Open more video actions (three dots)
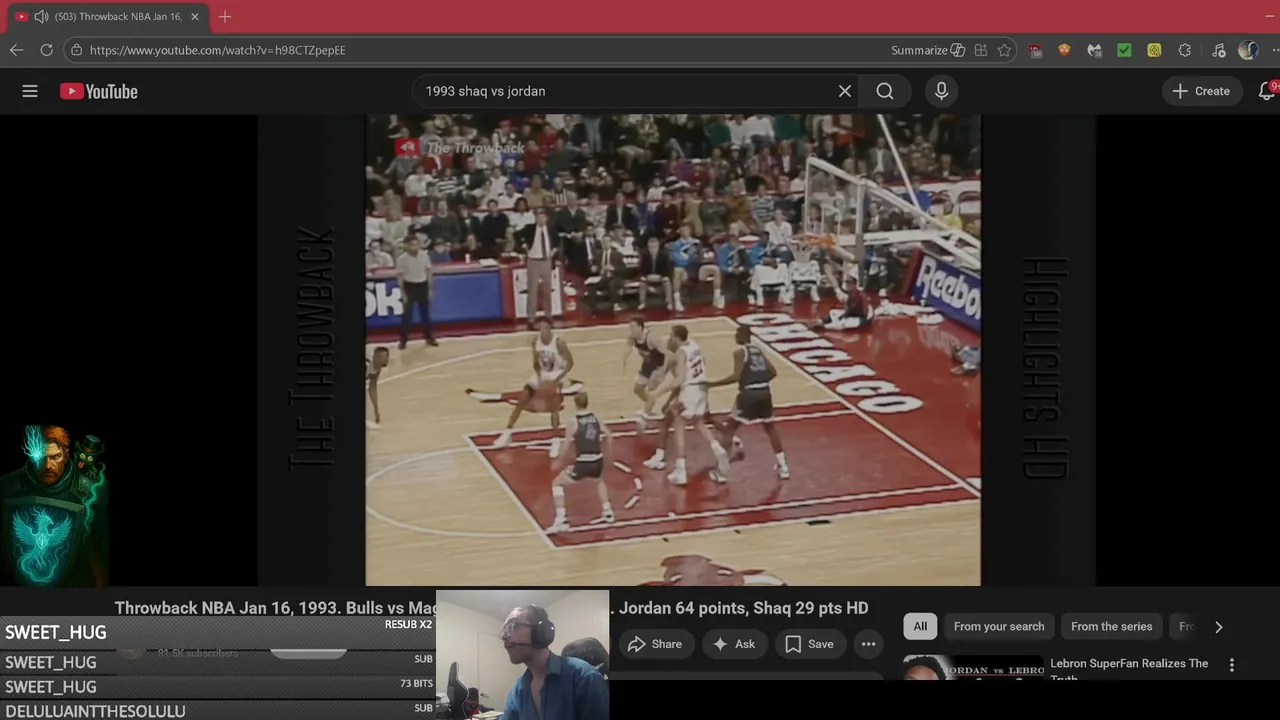Screen dimensions: 1280x720 click(868, 644)
